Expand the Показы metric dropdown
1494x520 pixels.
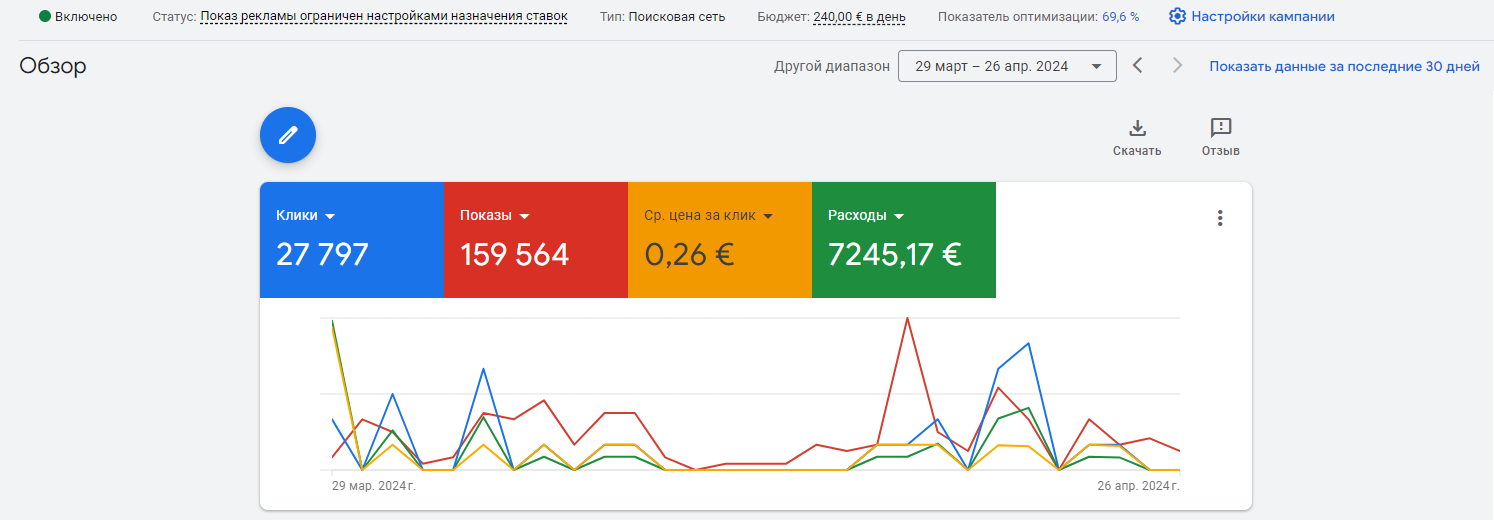(524, 216)
